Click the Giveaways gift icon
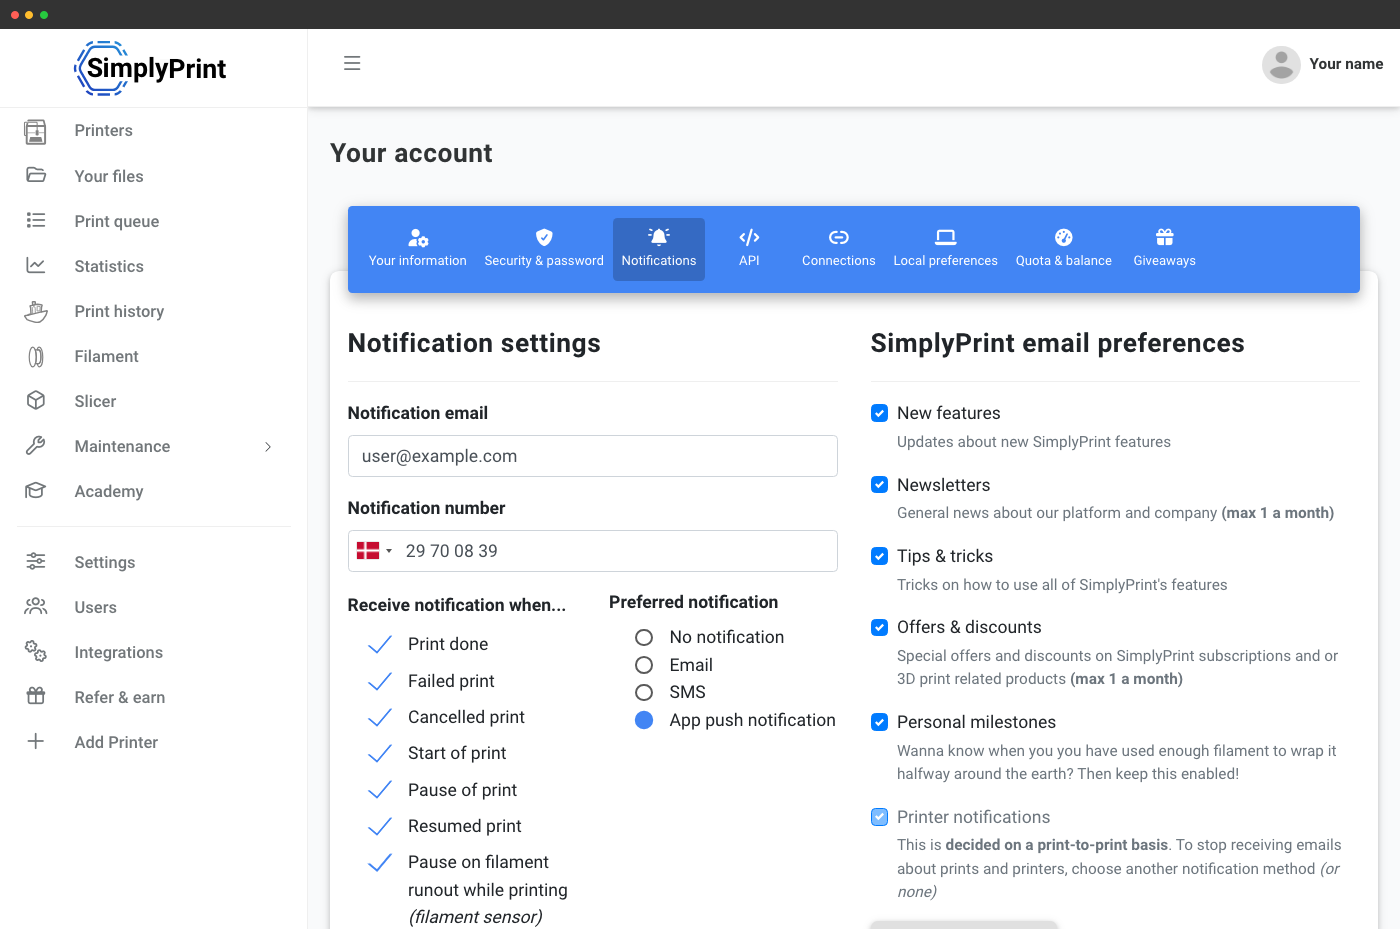1400x929 pixels. tap(1165, 237)
